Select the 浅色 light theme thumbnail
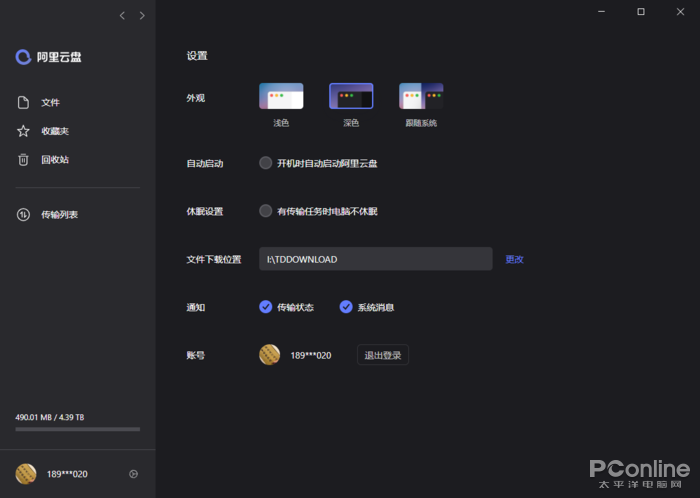 (281, 96)
